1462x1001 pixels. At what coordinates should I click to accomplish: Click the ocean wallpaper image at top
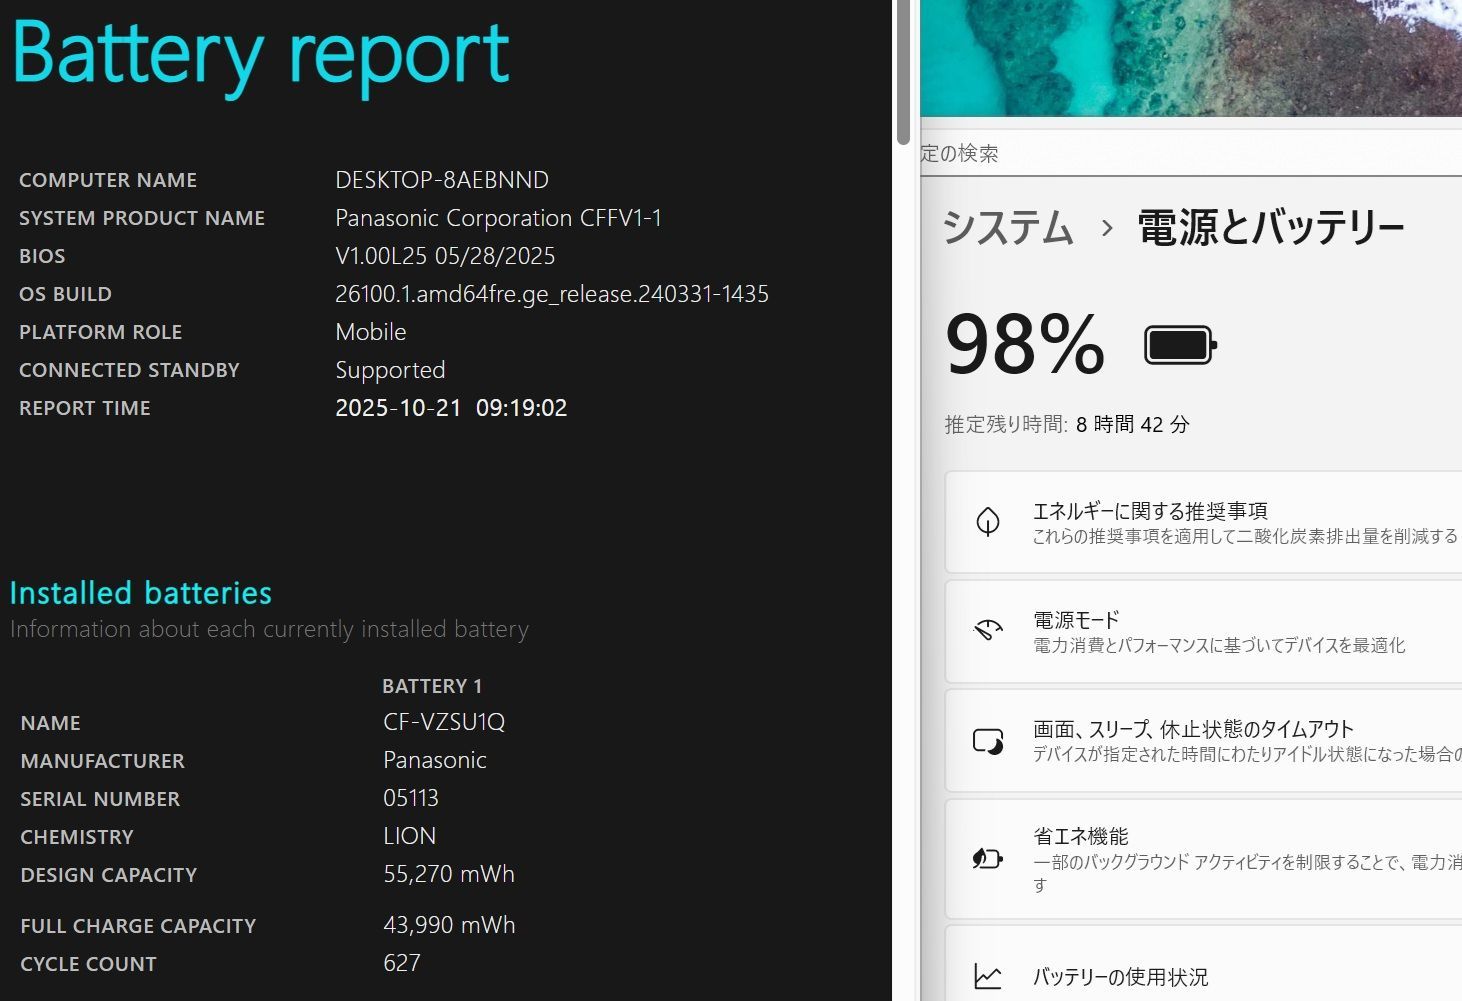pos(1190,57)
